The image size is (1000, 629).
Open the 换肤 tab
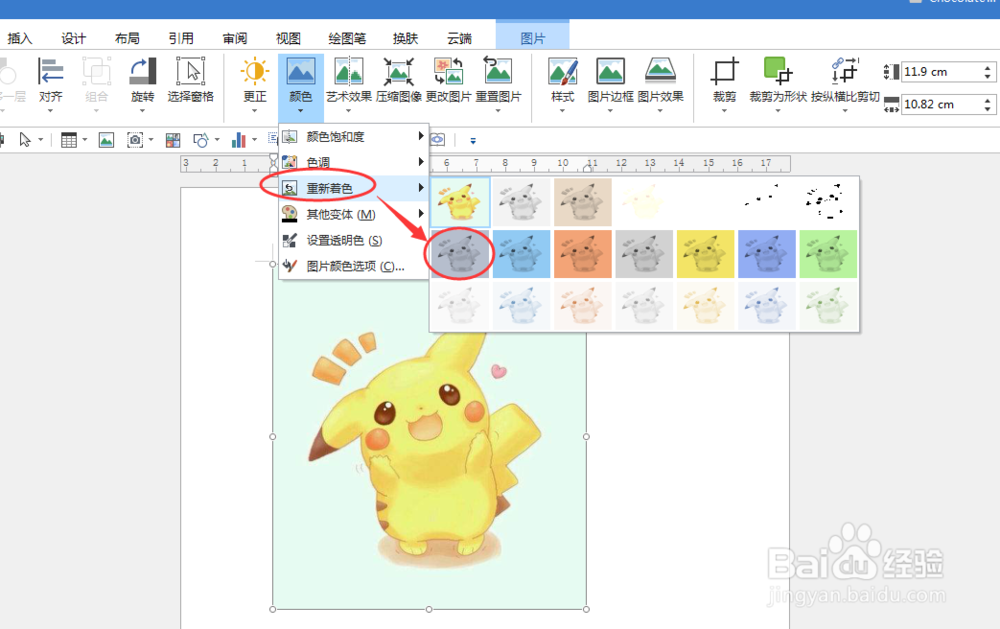405,38
